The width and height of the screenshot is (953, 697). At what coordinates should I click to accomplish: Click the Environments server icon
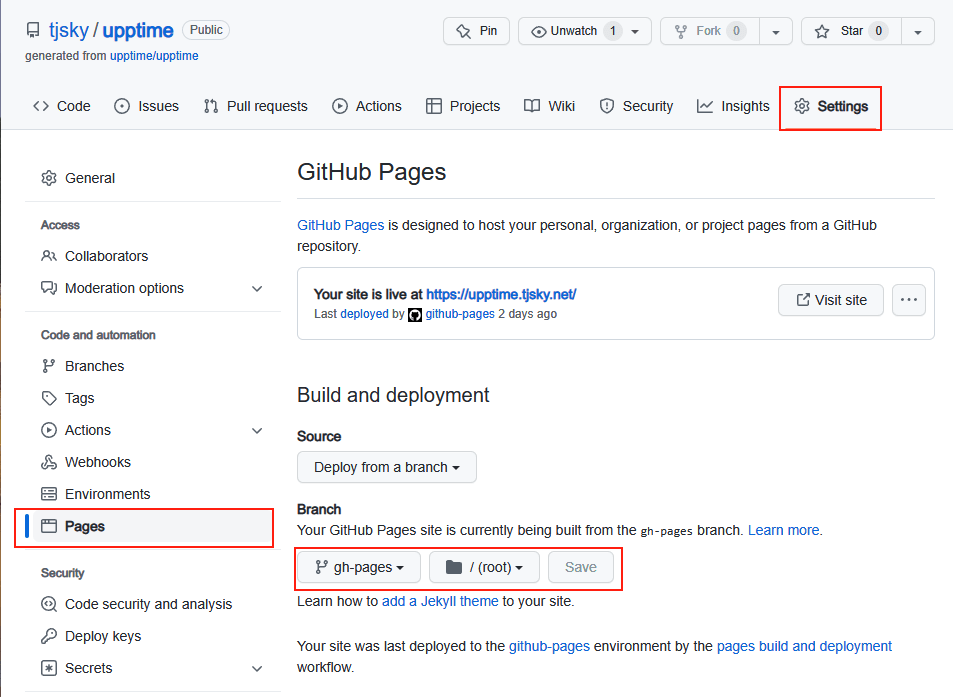pyautogui.click(x=49, y=493)
